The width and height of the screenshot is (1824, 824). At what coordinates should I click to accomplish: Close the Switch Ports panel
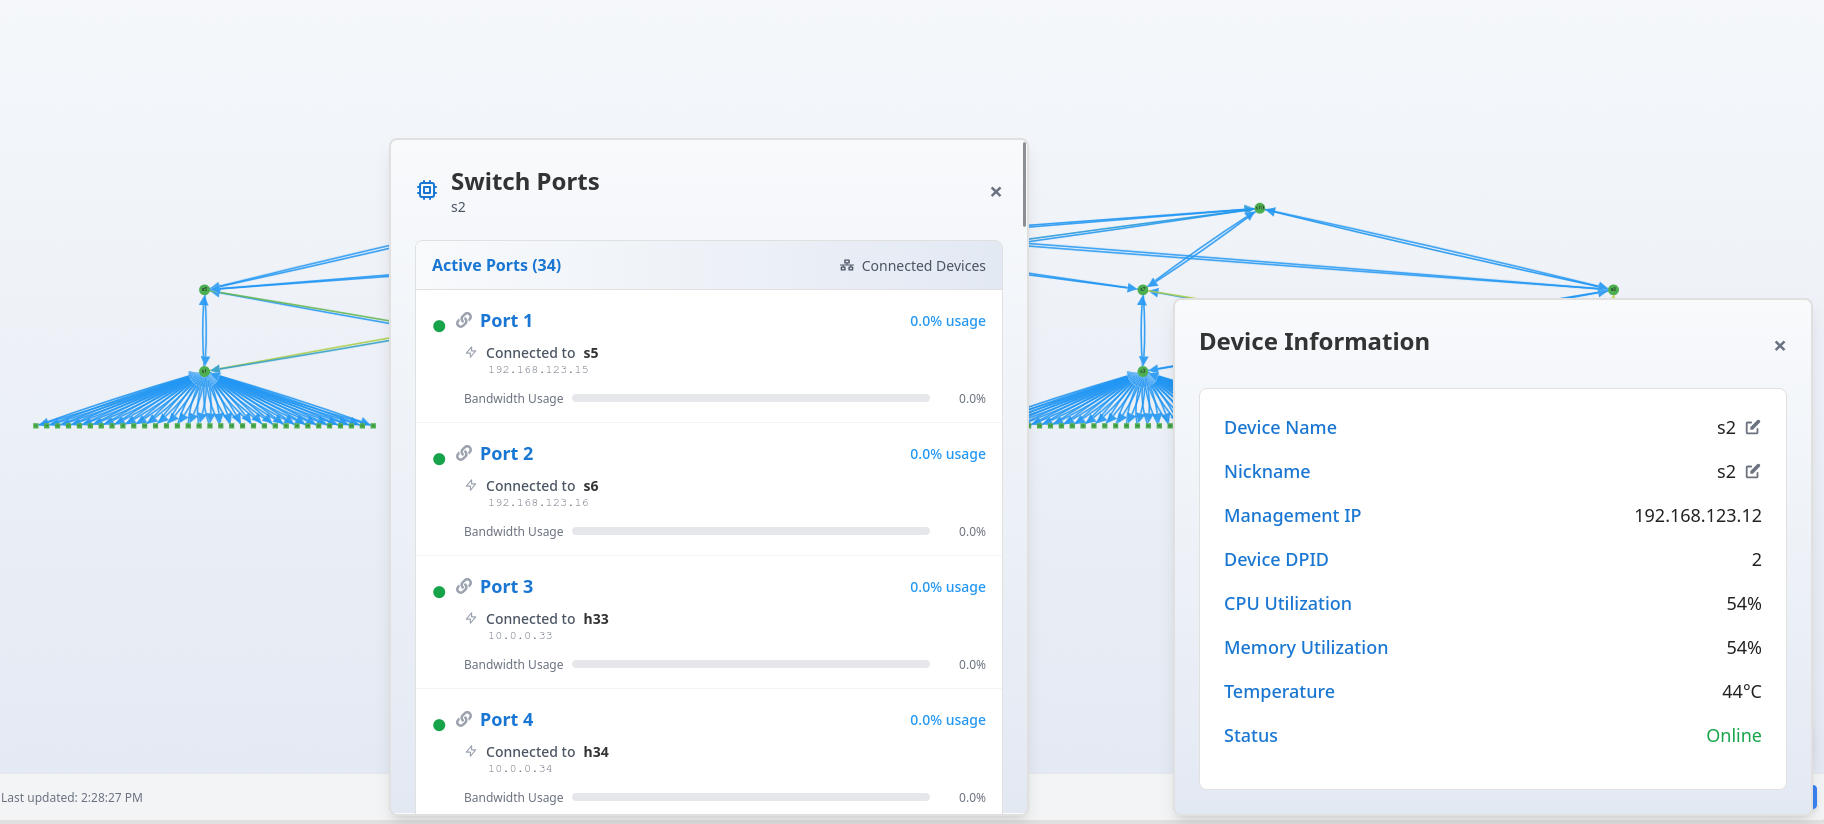coord(995,192)
